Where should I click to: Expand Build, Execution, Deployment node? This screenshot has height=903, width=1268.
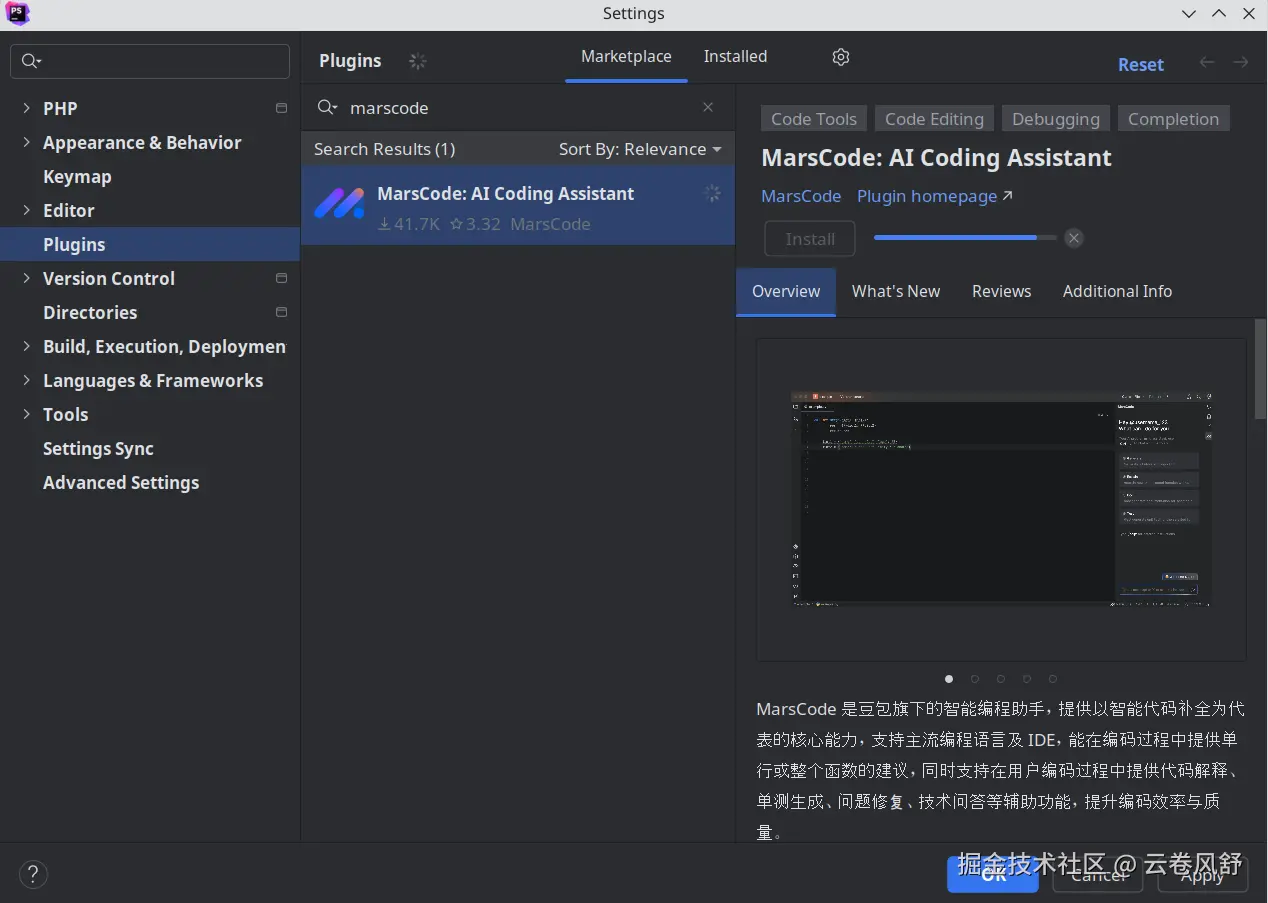pos(26,346)
